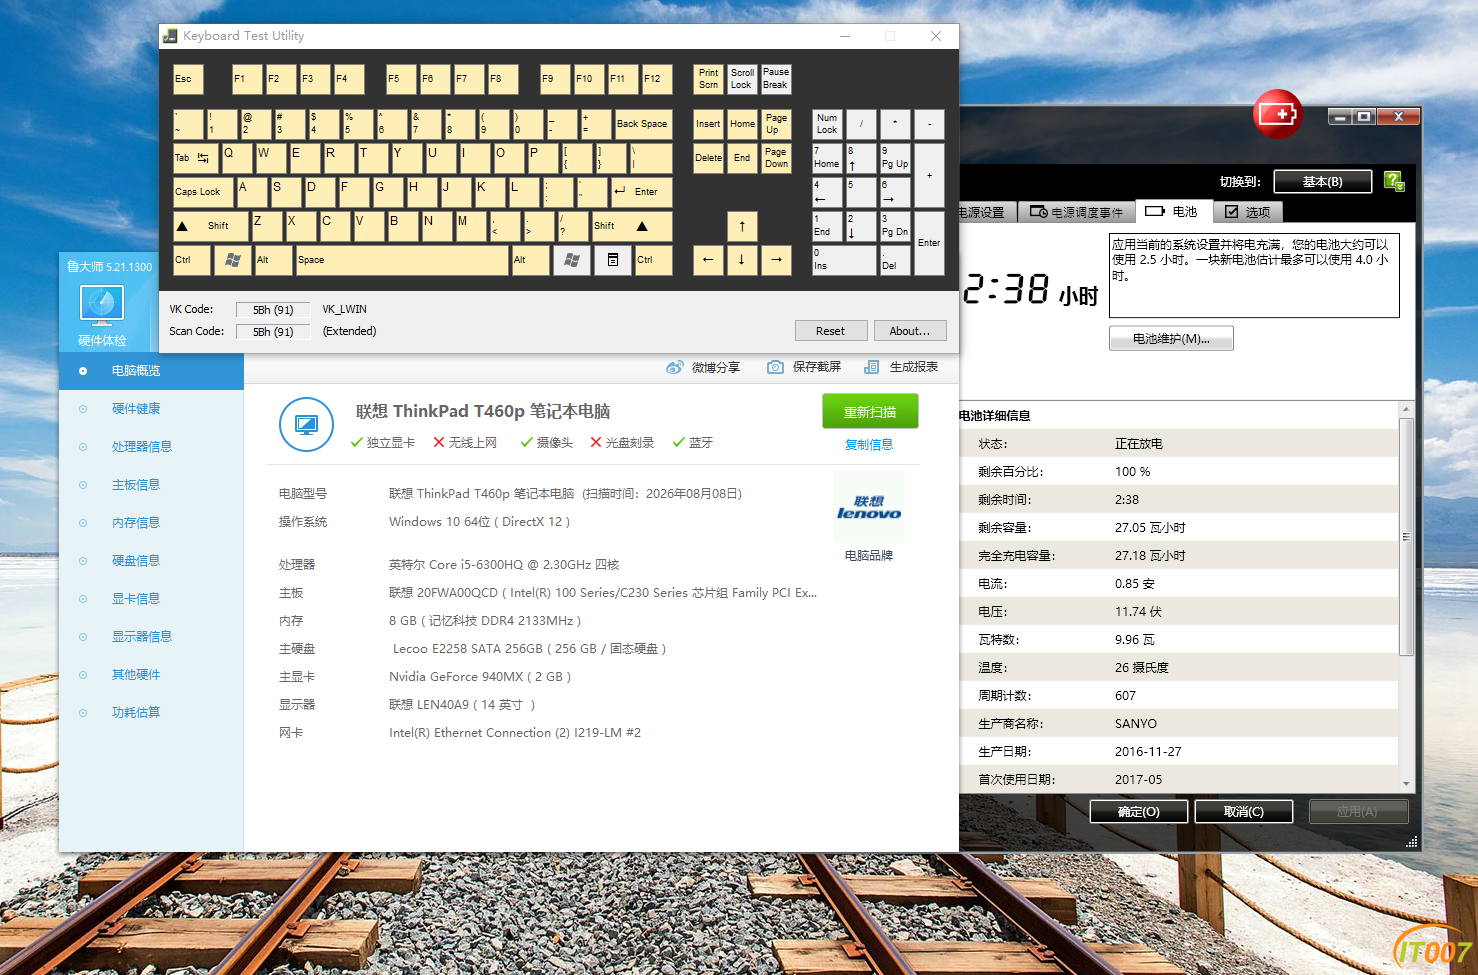Click the Caps Lock key

click(x=203, y=192)
